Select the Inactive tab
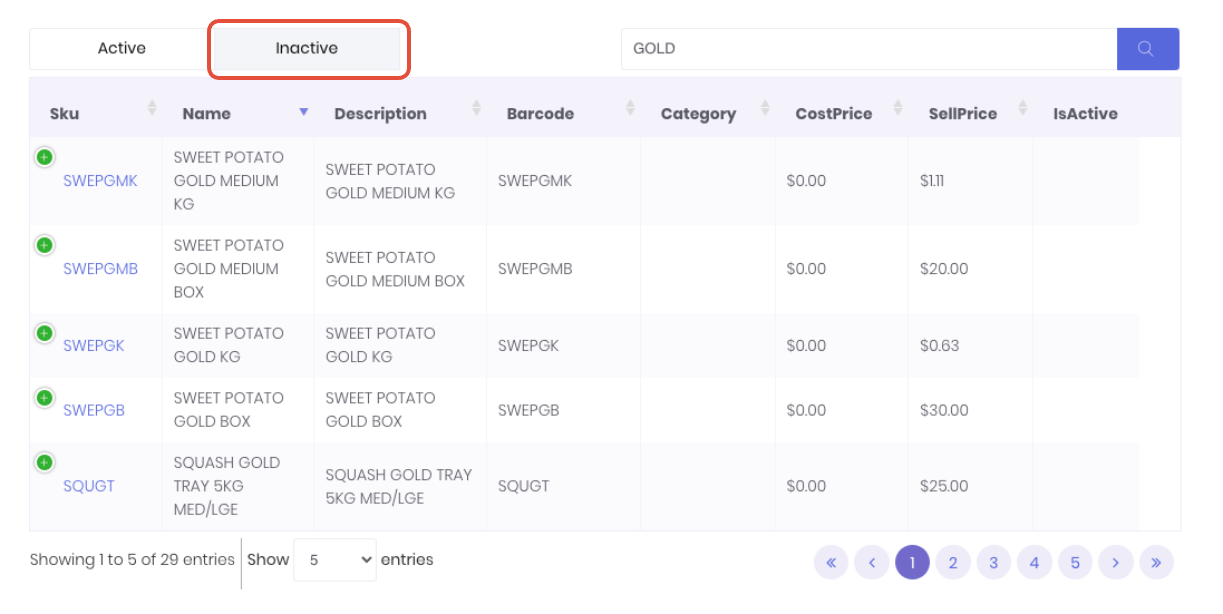The width and height of the screenshot is (1223, 614). (x=306, y=48)
